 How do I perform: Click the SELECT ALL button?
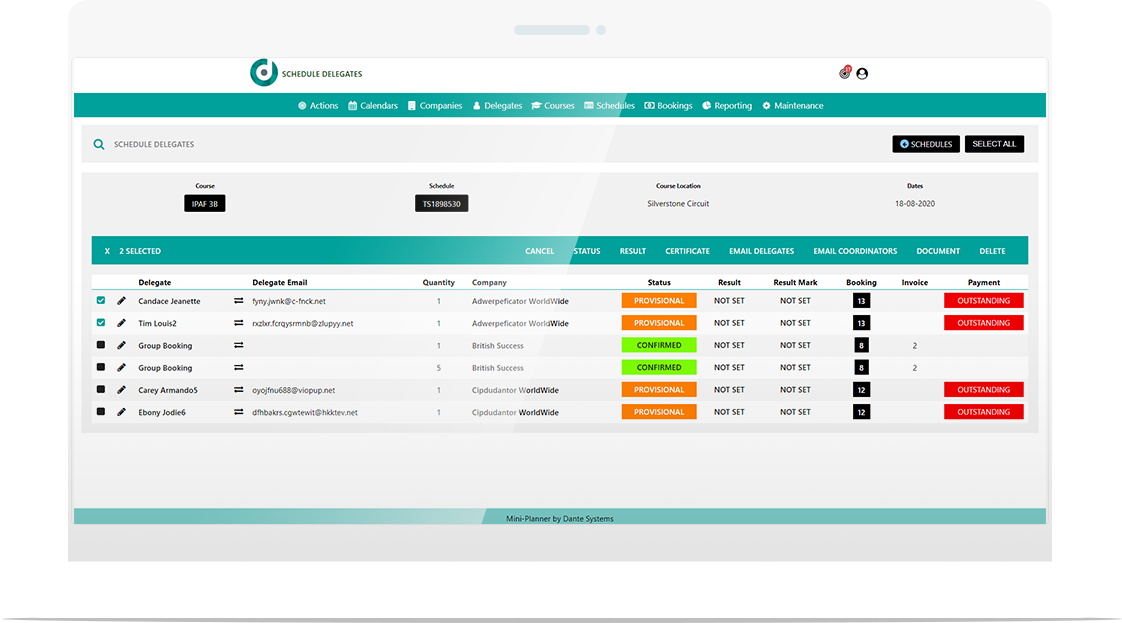tap(994, 143)
